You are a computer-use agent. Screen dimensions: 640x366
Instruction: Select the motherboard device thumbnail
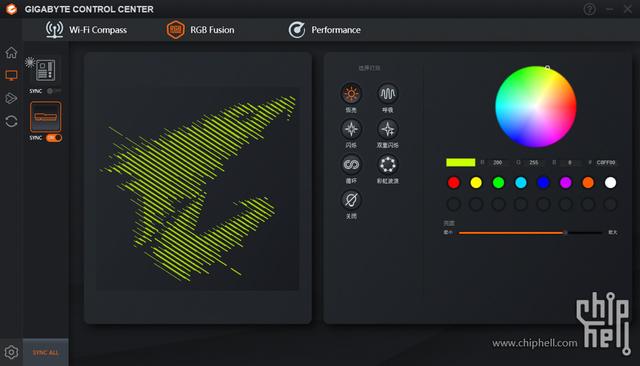pos(45,70)
